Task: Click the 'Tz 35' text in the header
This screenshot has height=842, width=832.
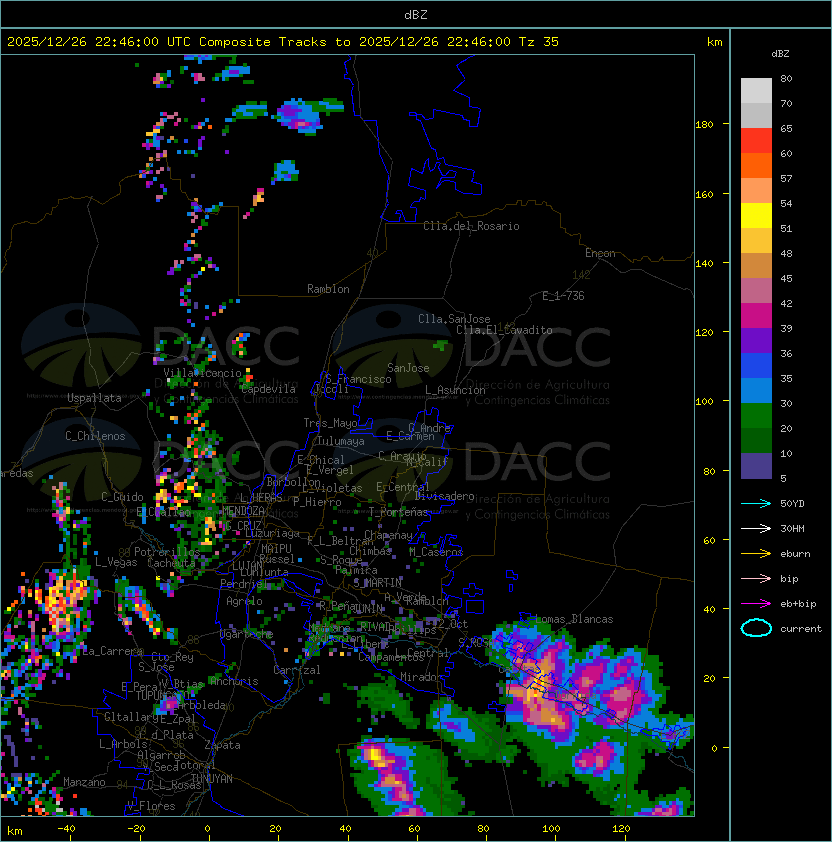Action: pos(539,42)
